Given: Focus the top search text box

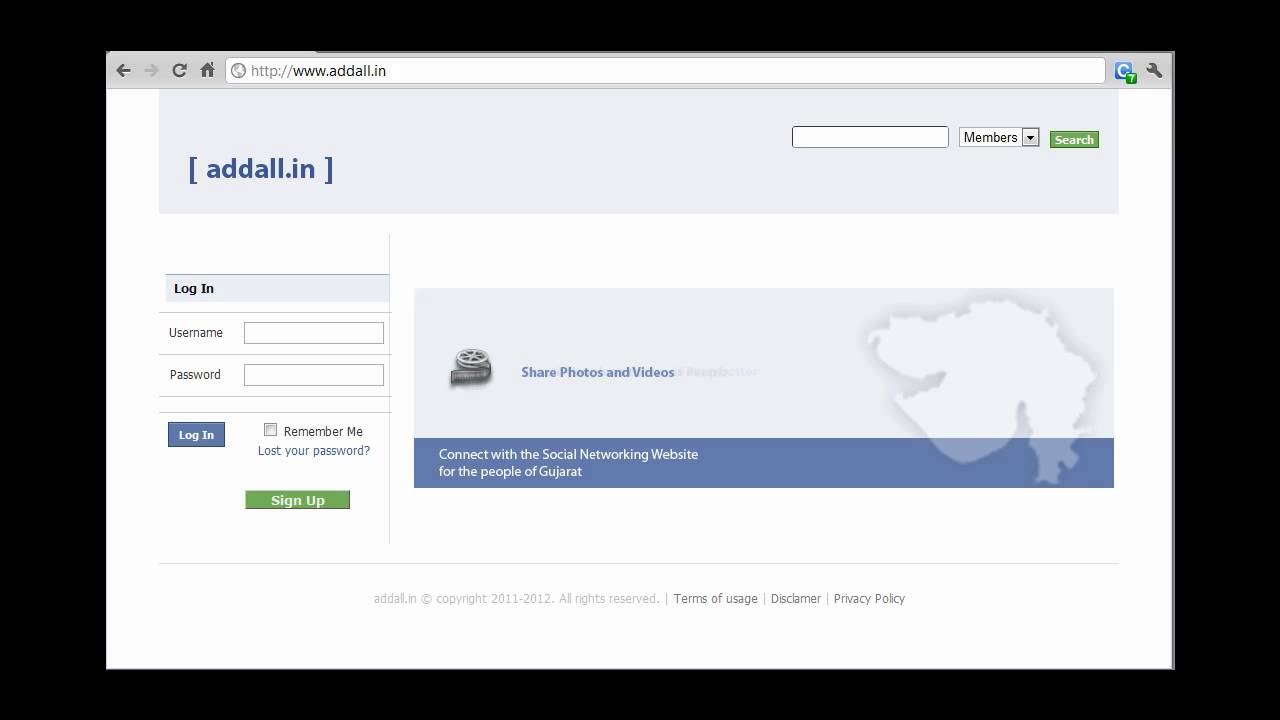Looking at the screenshot, I should tap(870, 137).
